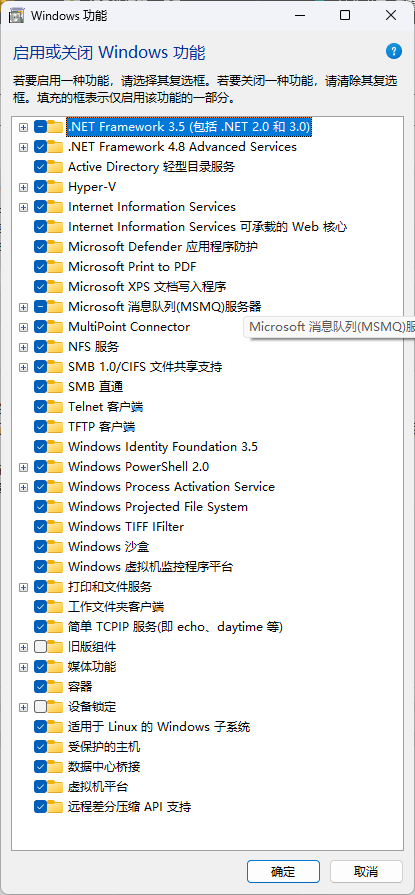Expand the 媒体功能 tree node
This screenshot has width=415, height=895.
(x=23, y=667)
